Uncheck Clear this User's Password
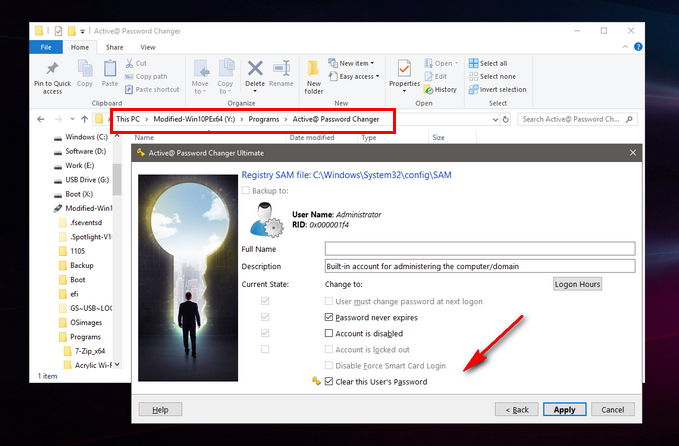Screen dimensions: 679x446 329,381
